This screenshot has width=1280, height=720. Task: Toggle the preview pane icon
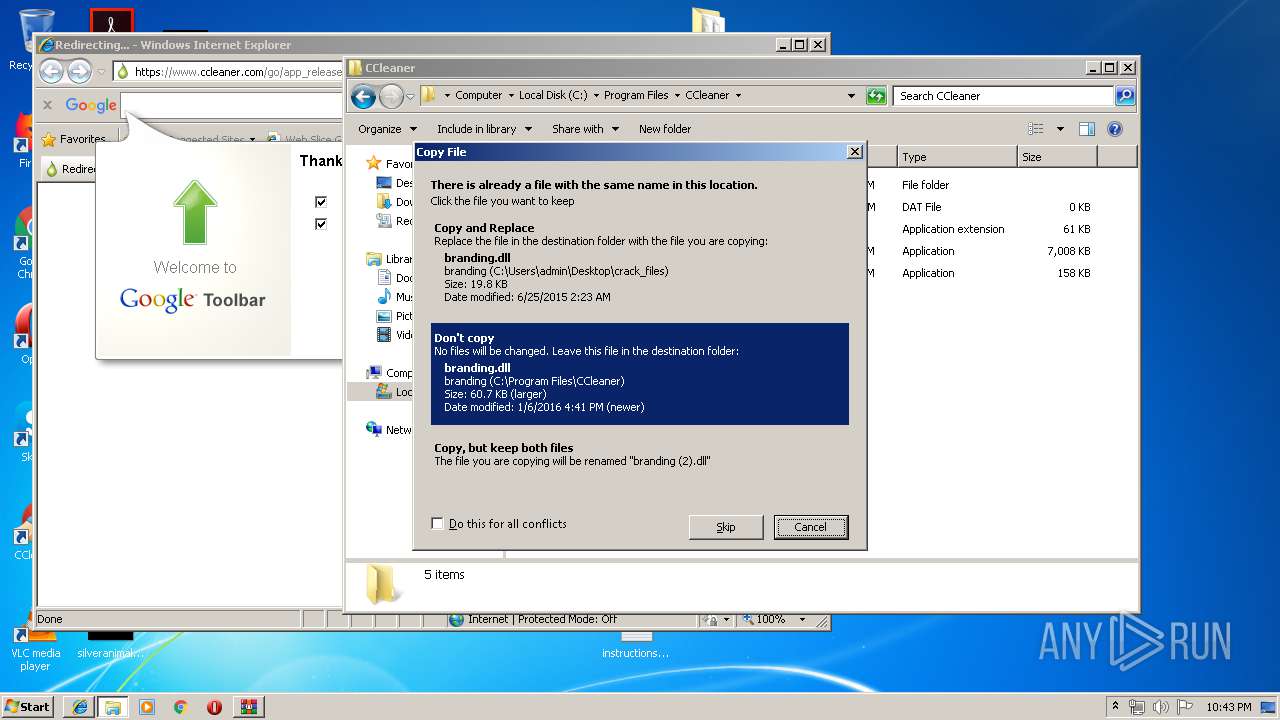pyautogui.click(x=1087, y=129)
